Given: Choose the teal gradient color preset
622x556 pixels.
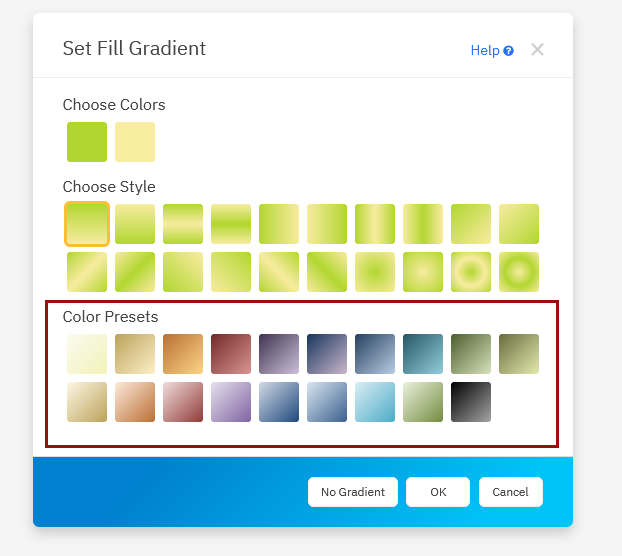Looking at the screenshot, I should (423, 354).
